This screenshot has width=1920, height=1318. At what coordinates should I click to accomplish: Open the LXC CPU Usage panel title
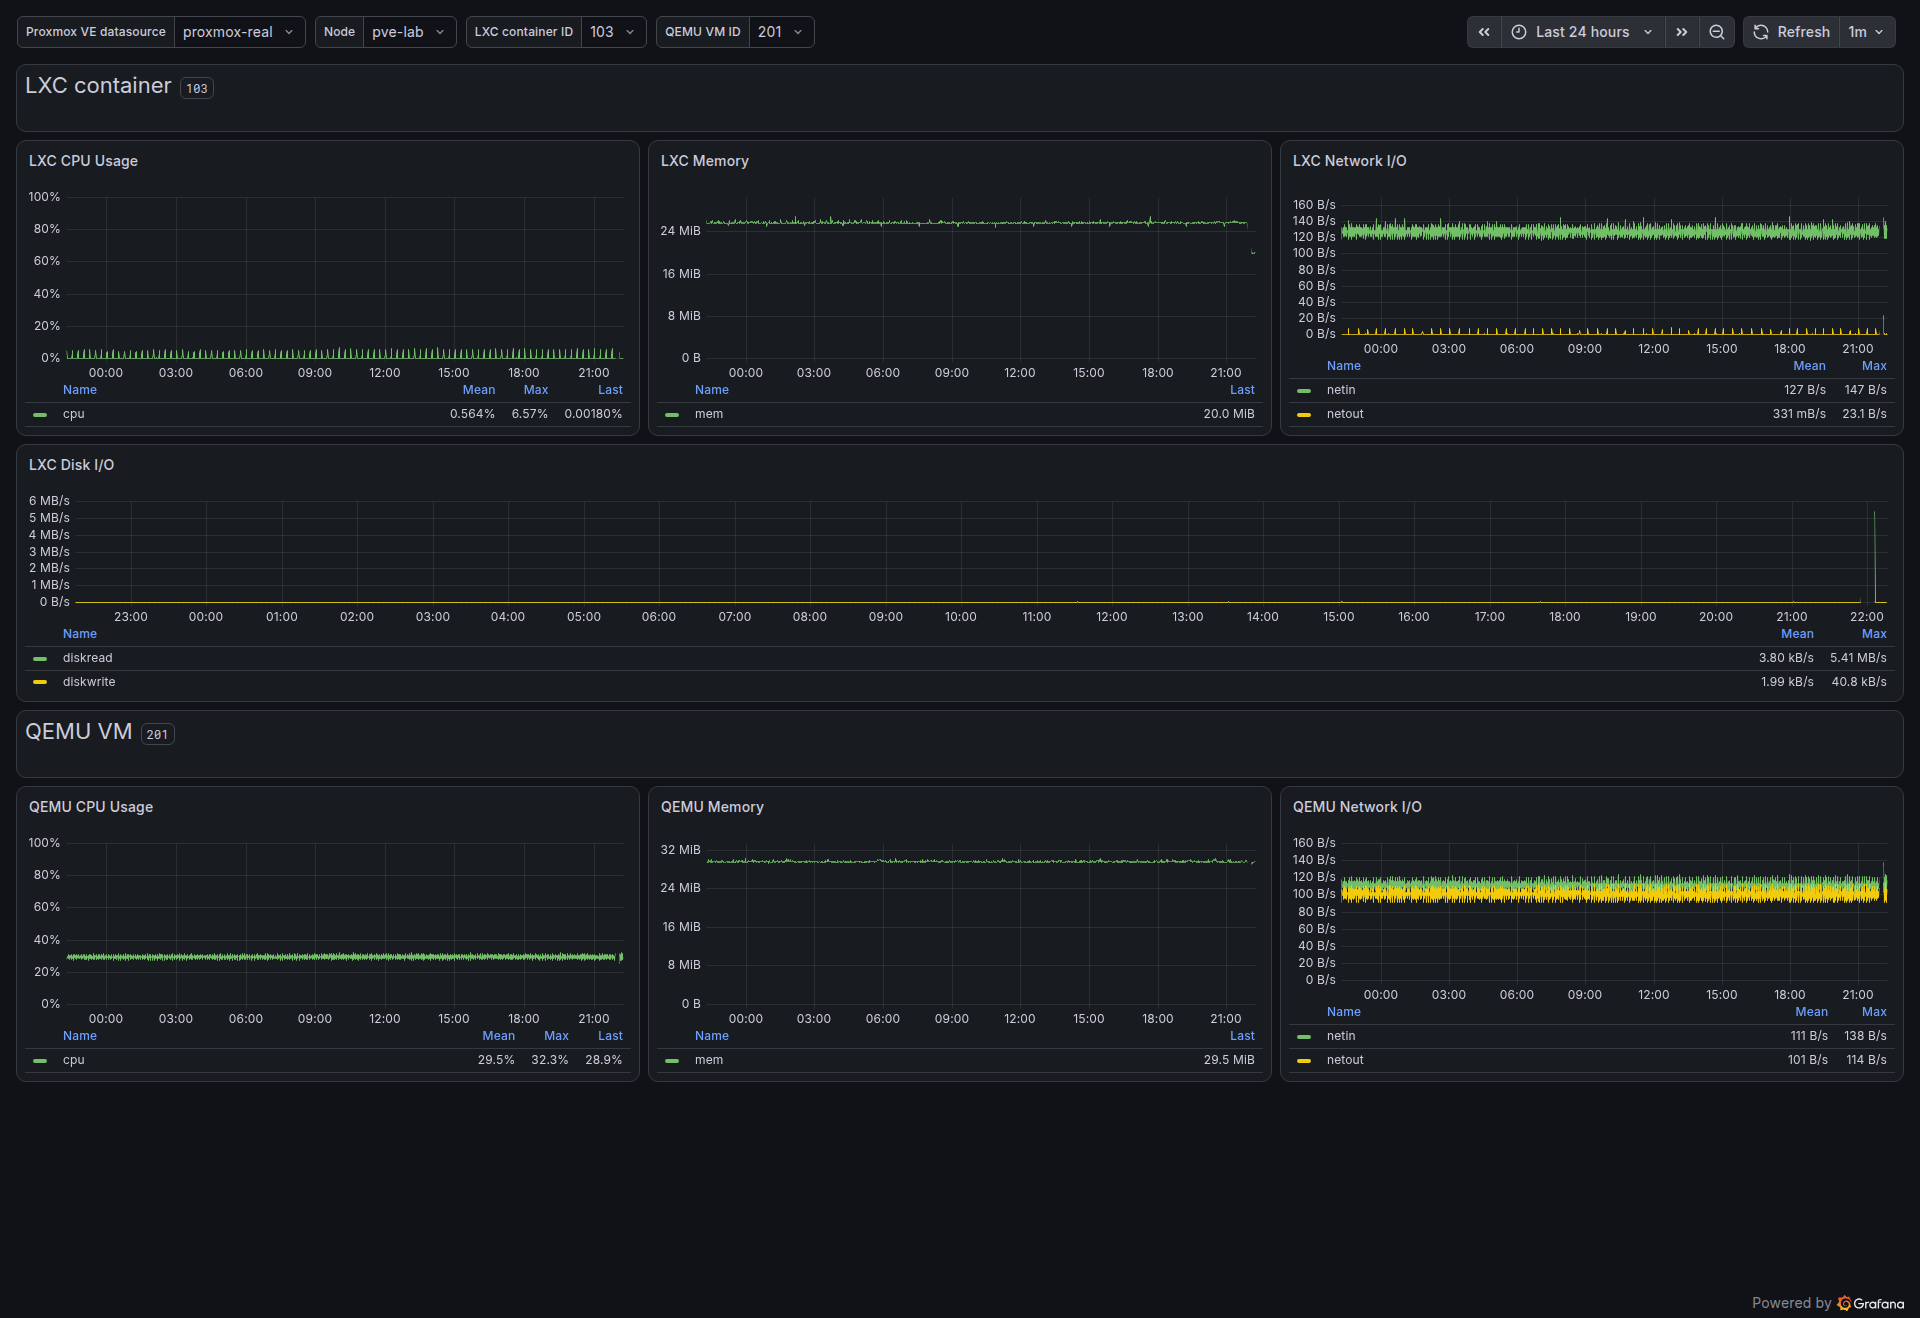pos(83,161)
